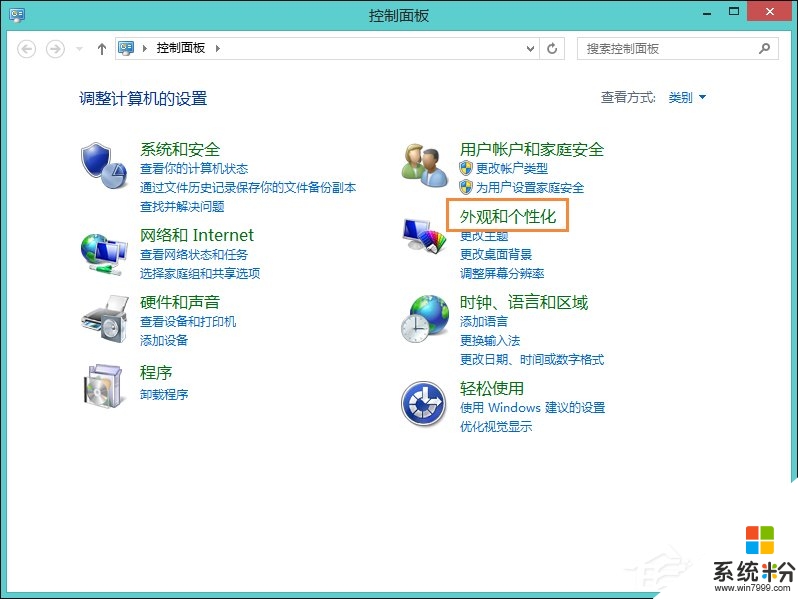798x599 pixels.
Task: Click the Ease of Access icon
Action: (423, 403)
